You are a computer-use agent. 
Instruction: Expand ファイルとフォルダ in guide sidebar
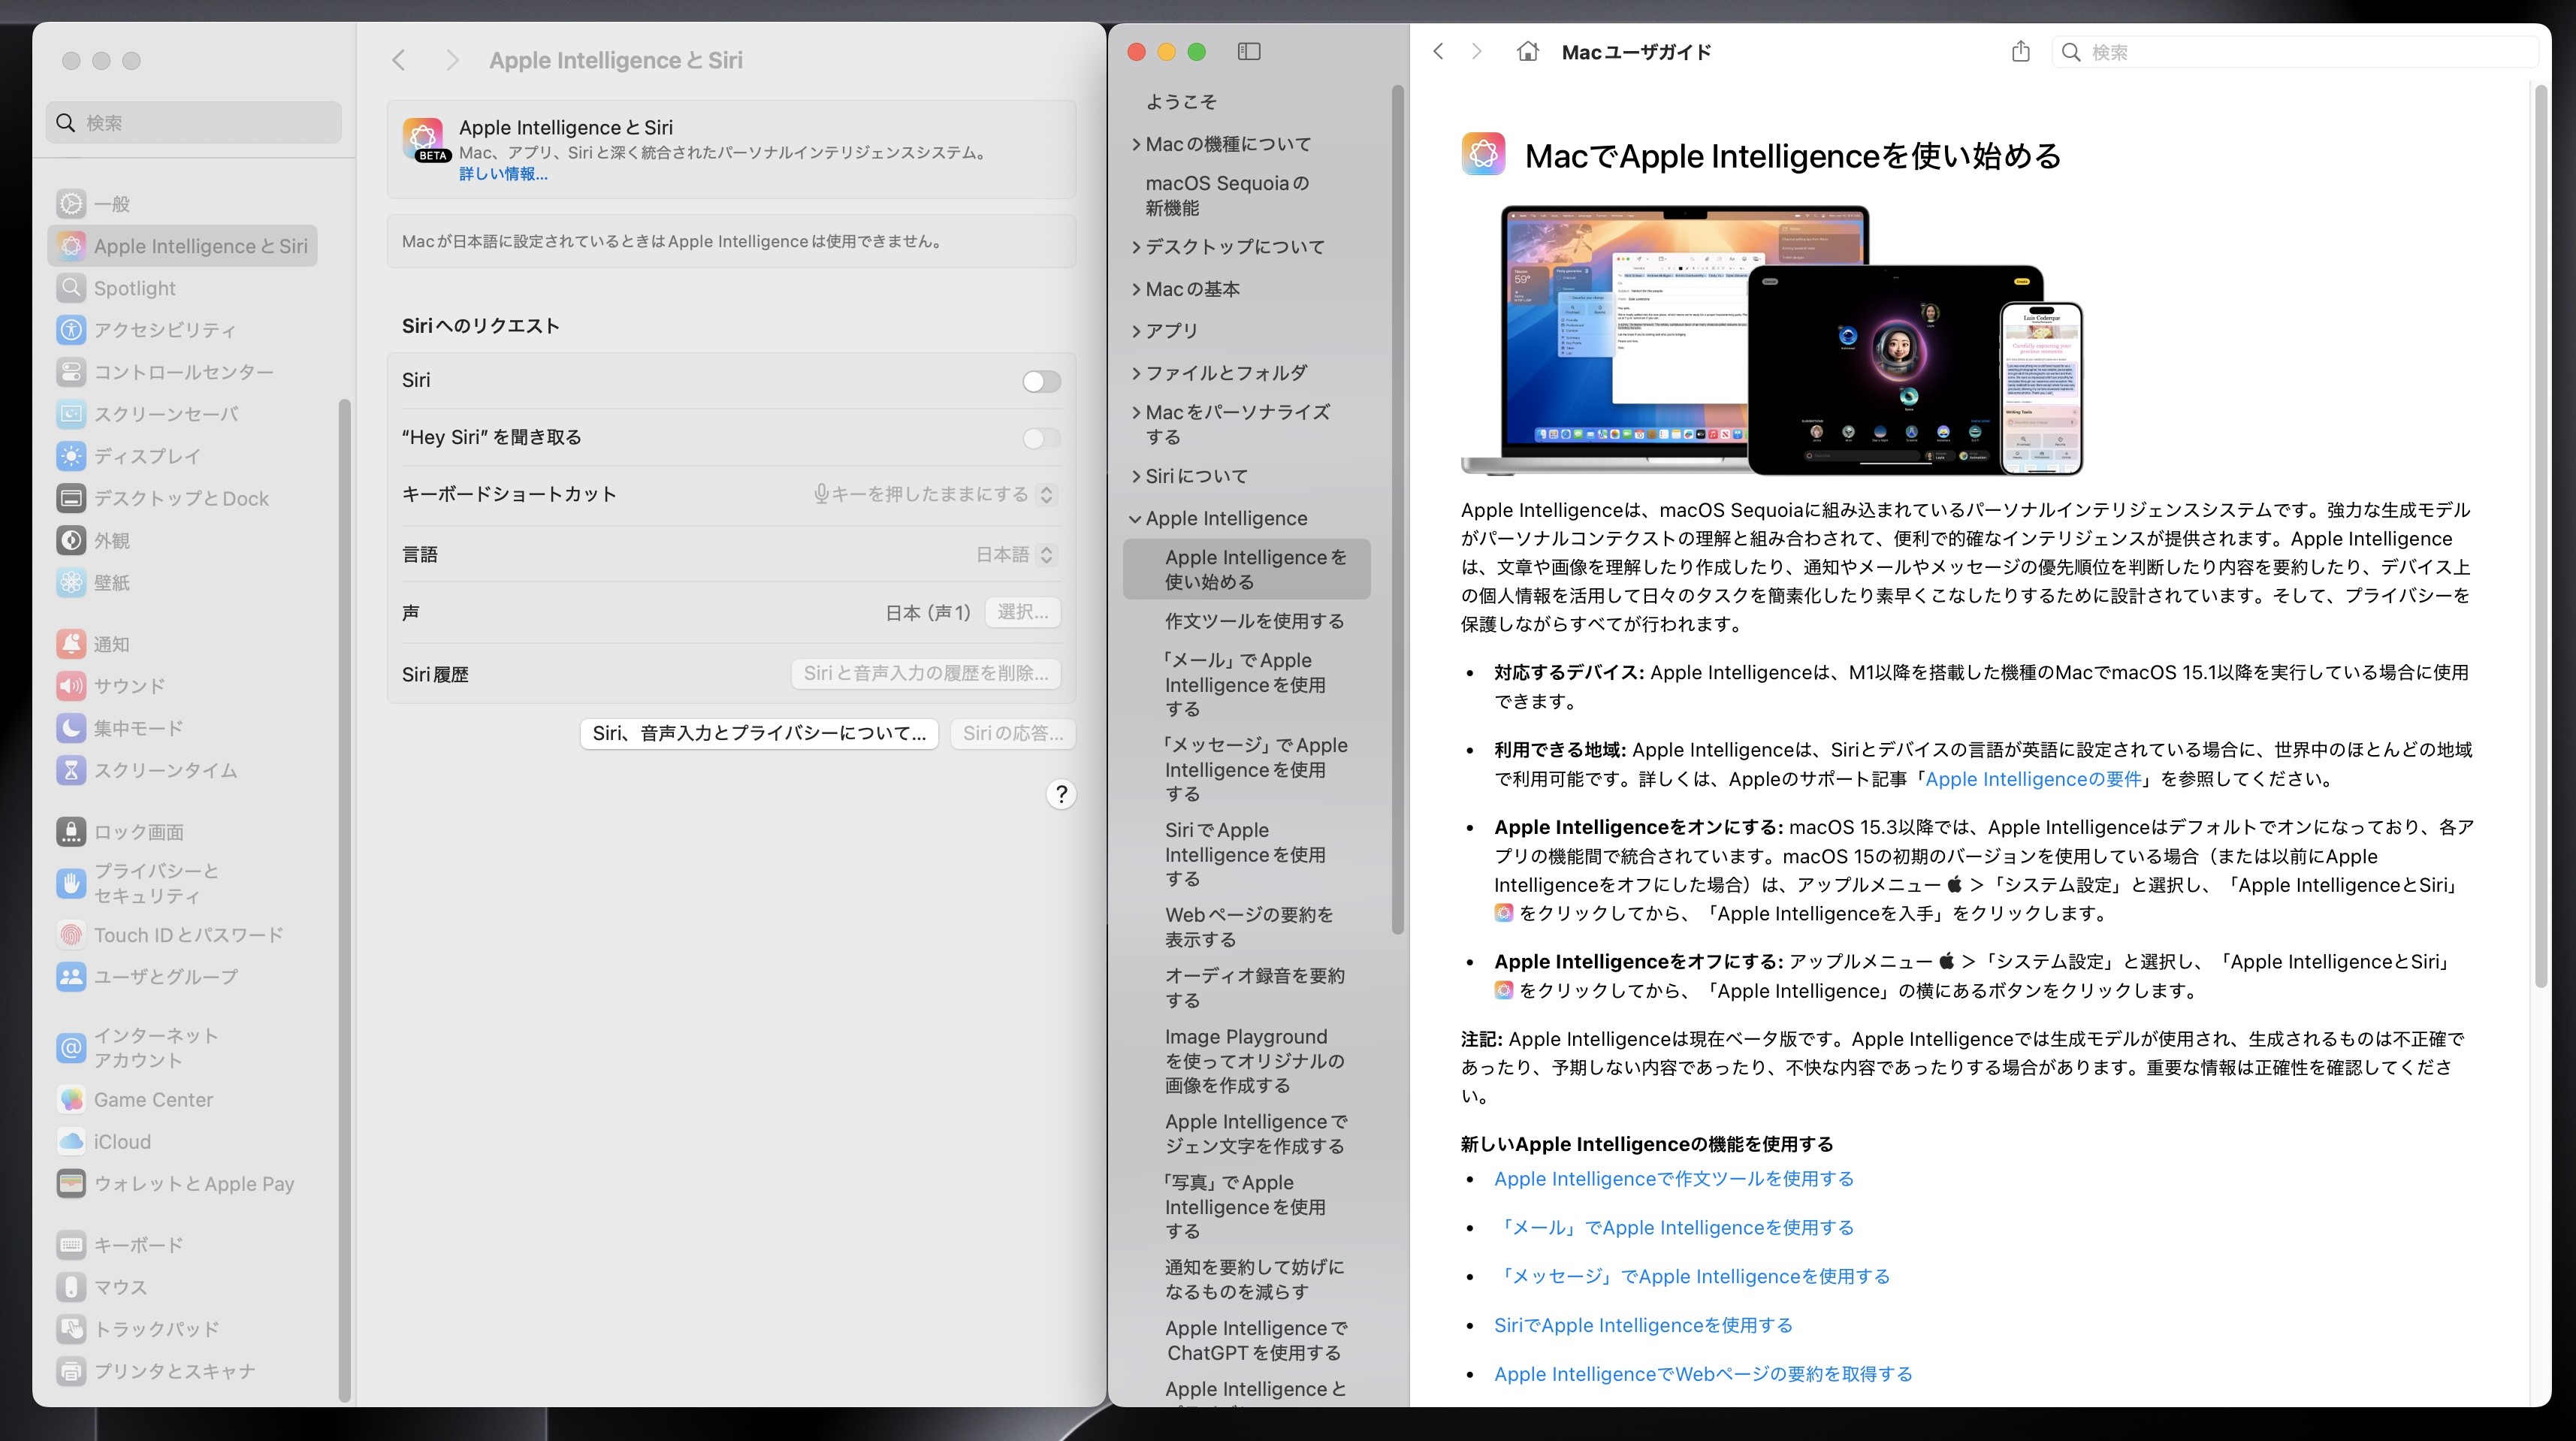click(x=1136, y=373)
